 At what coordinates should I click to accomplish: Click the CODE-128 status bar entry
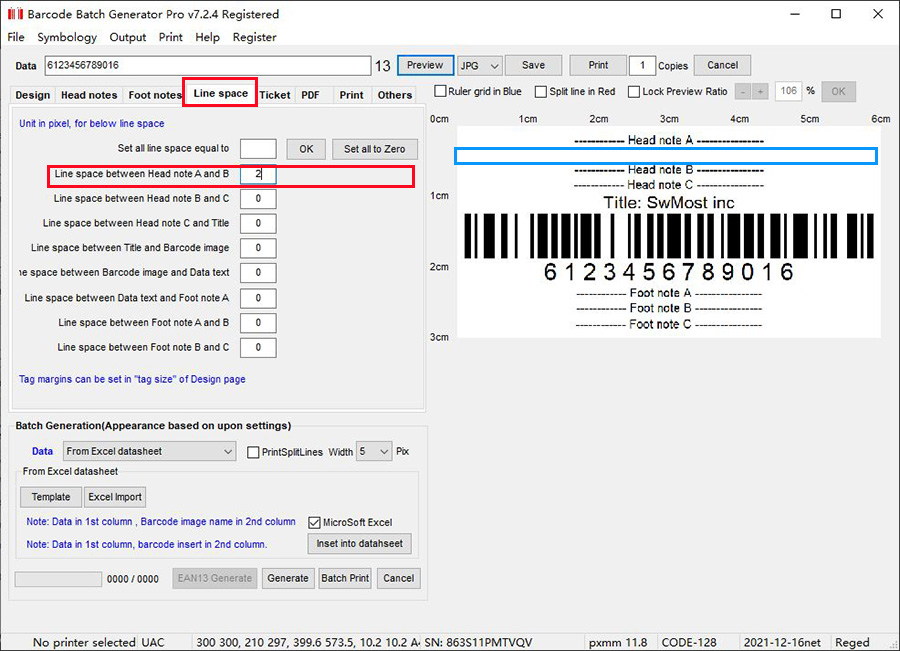click(x=689, y=642)
